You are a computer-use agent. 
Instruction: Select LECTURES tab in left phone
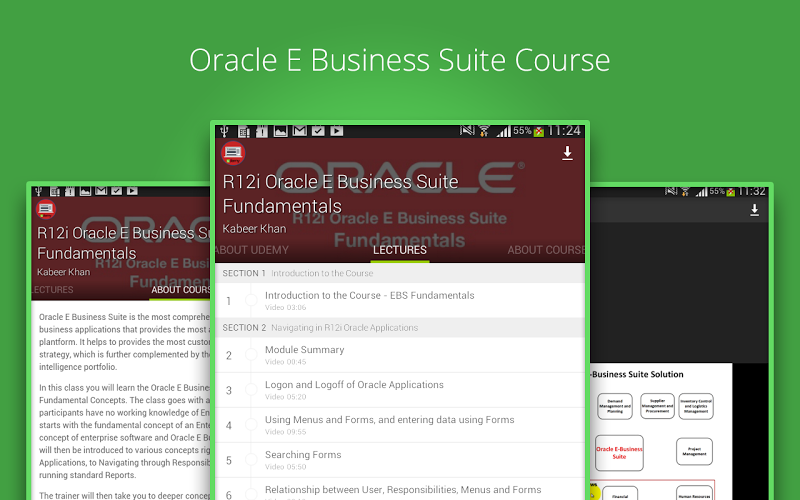click(x=53, y=290)
